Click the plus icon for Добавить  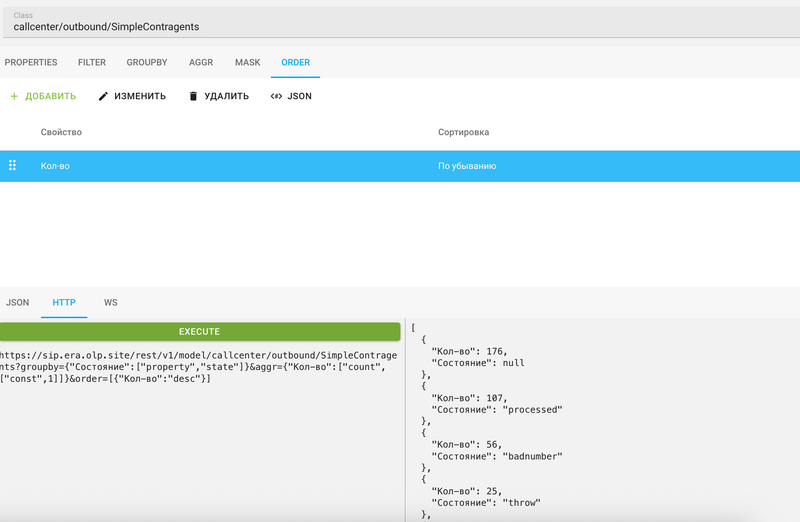click(x=14, y=96)
